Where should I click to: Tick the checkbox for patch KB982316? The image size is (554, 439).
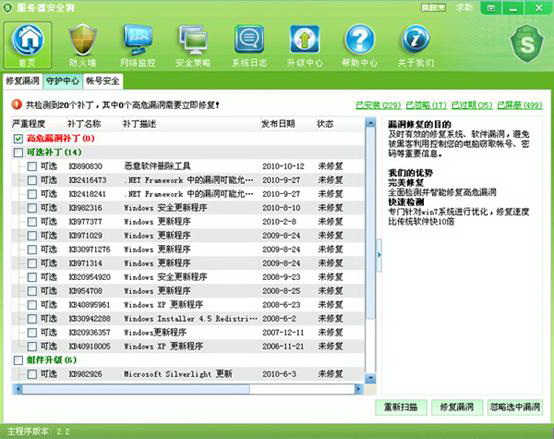(32, 208)
